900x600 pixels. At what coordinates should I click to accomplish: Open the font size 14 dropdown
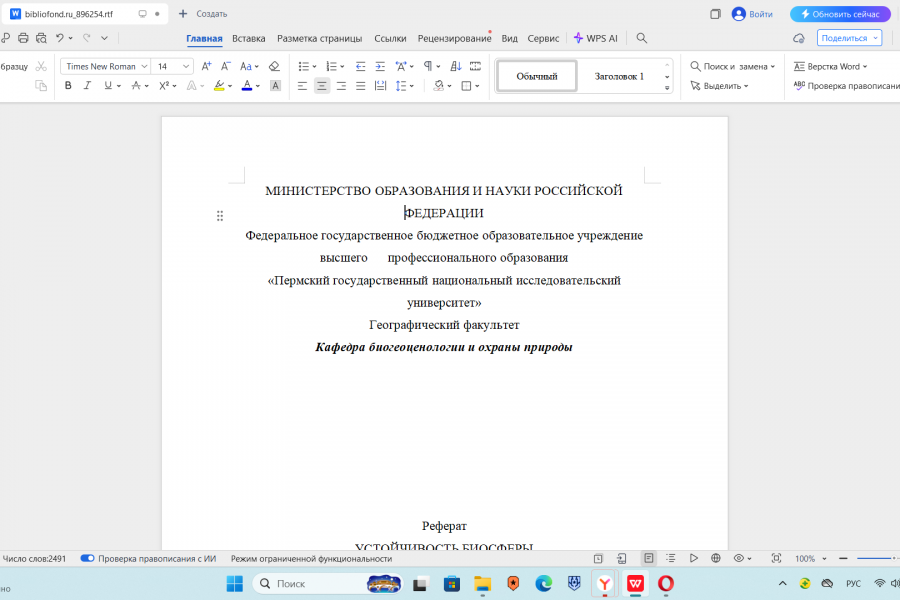(186, 67)
